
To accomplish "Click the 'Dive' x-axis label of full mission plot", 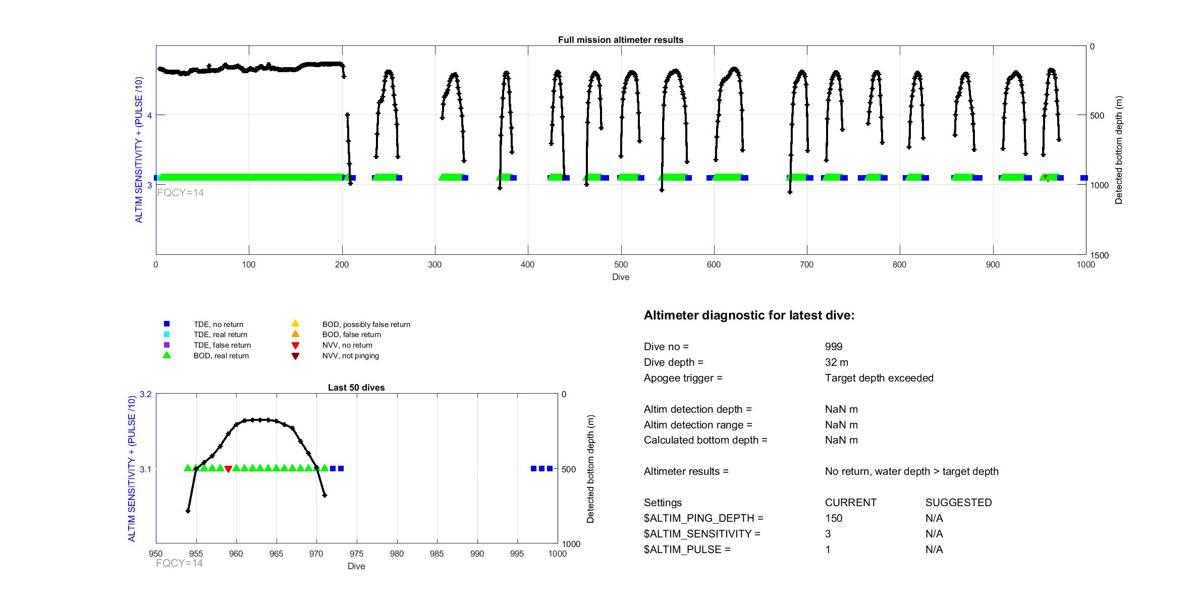I will pos(620,277).
